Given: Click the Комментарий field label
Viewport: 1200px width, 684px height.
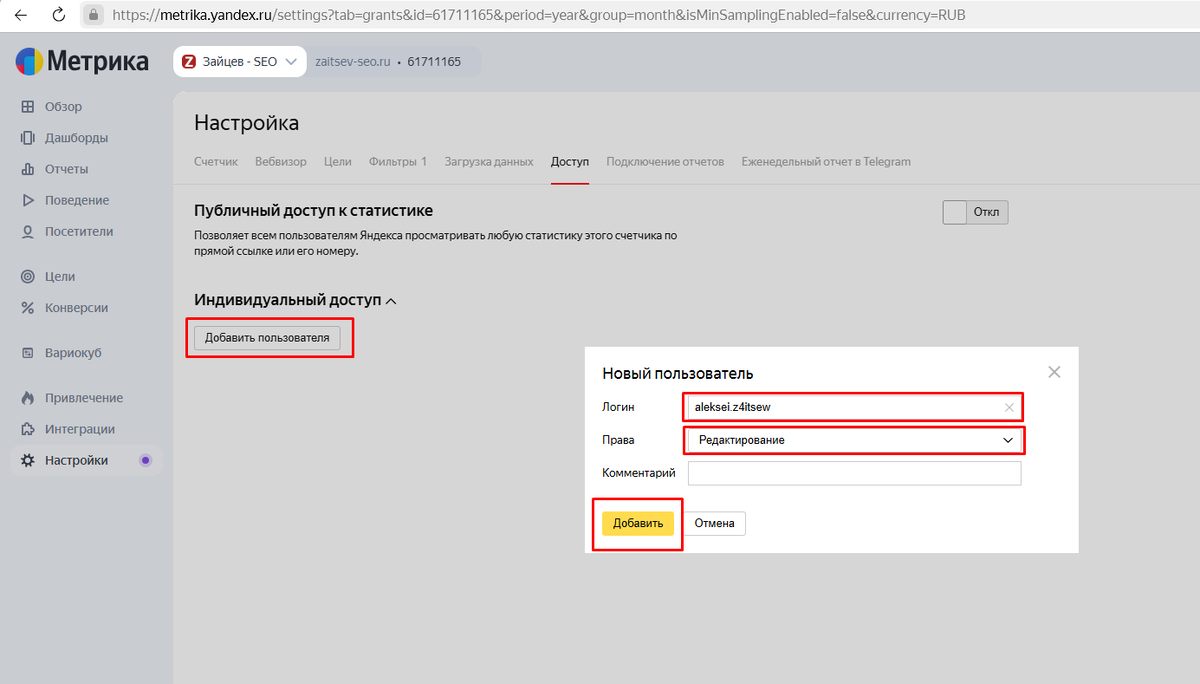Looking at the screenshot, I should click(x=639, y=473).
